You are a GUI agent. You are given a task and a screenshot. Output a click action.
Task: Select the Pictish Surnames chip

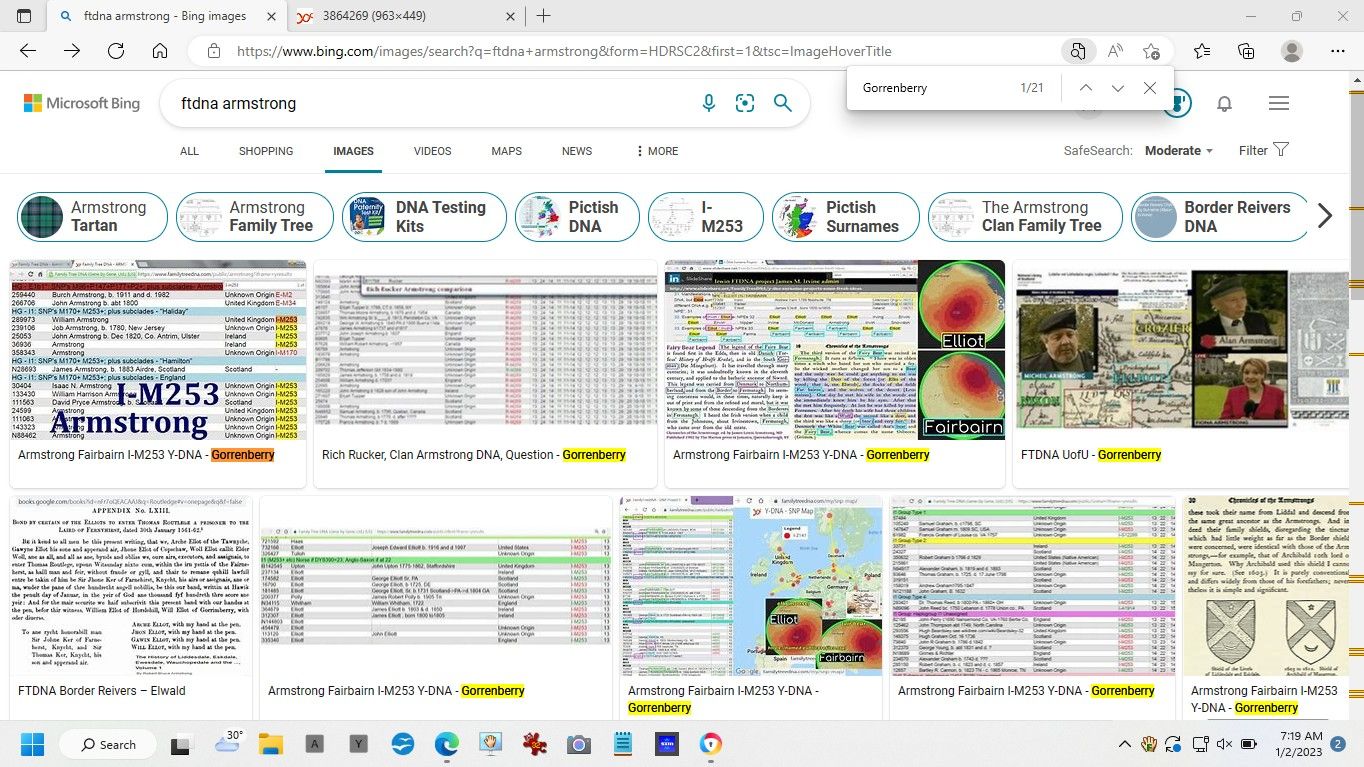coord(846,217)
